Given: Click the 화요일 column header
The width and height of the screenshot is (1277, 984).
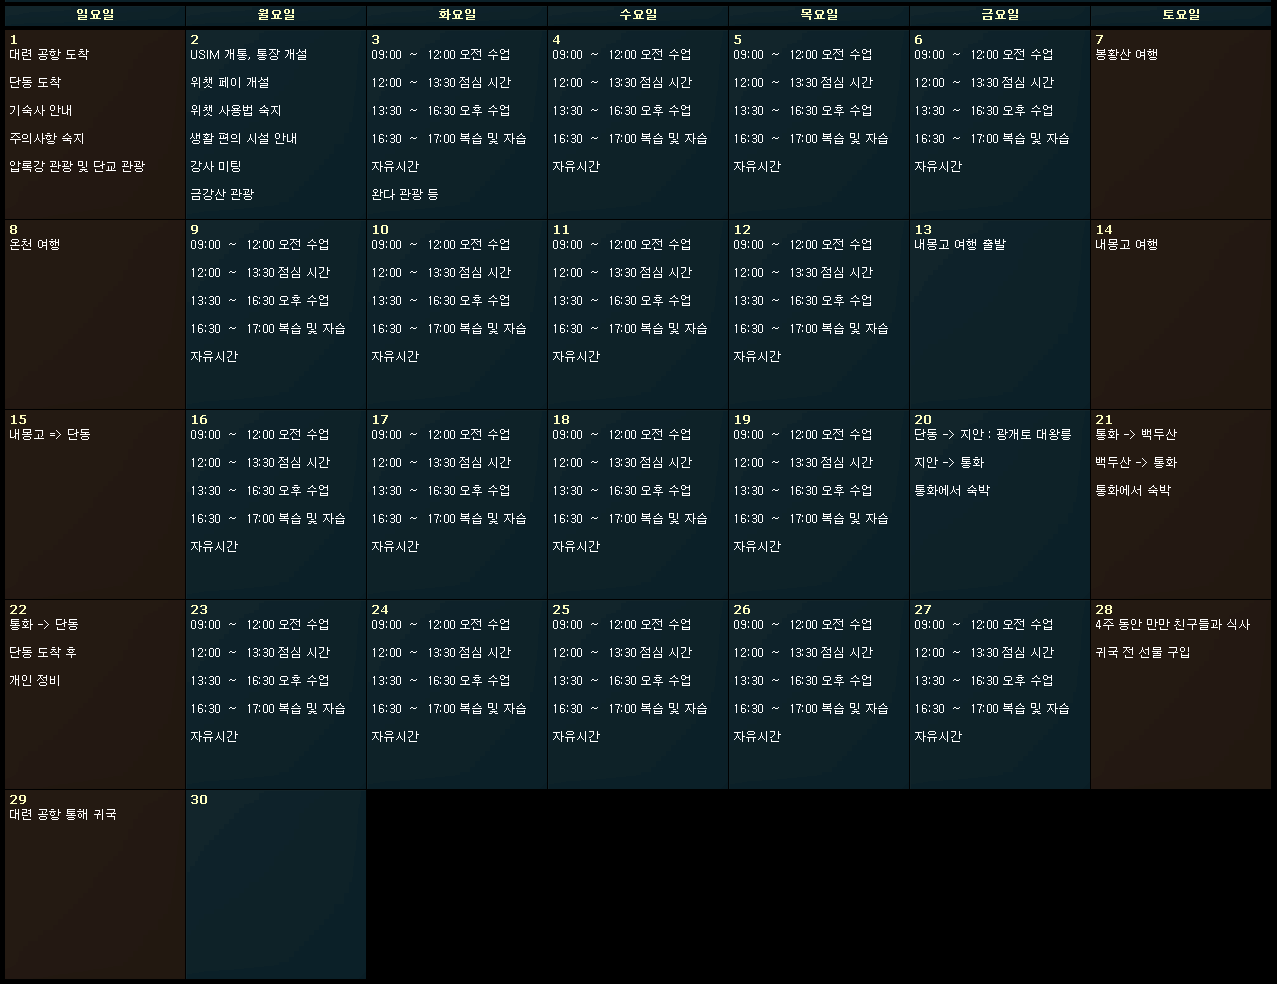Looking at the screenshot, I should [x=457, y=15].
